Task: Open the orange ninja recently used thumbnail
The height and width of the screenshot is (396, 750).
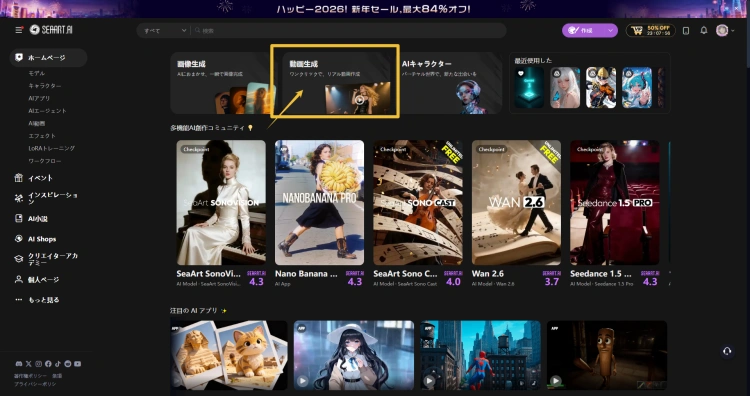Action: pos(601,88)
